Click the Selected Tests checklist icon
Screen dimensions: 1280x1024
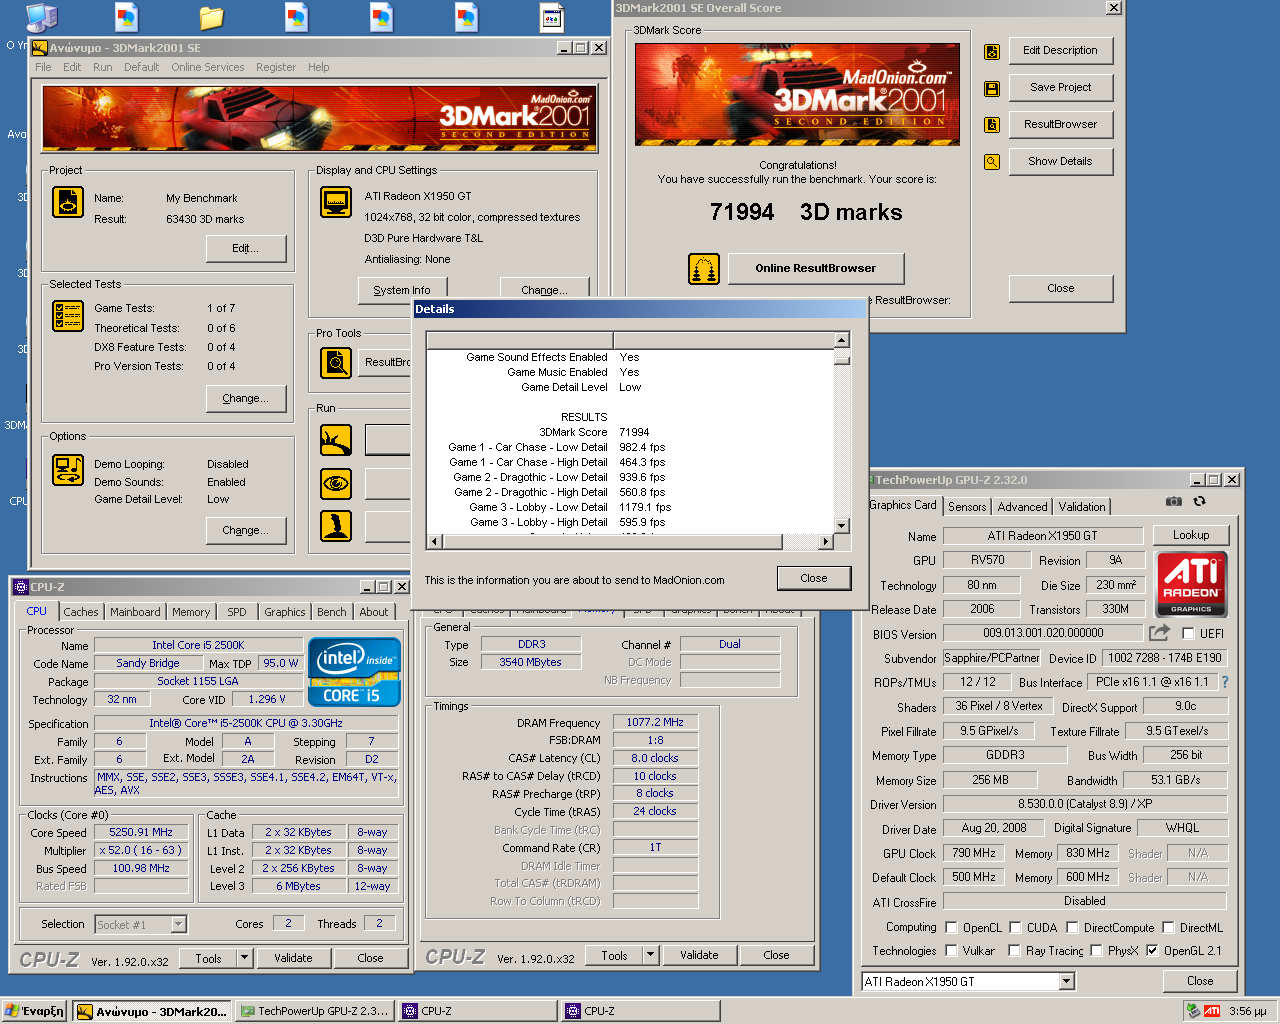[x=68, y=316]
